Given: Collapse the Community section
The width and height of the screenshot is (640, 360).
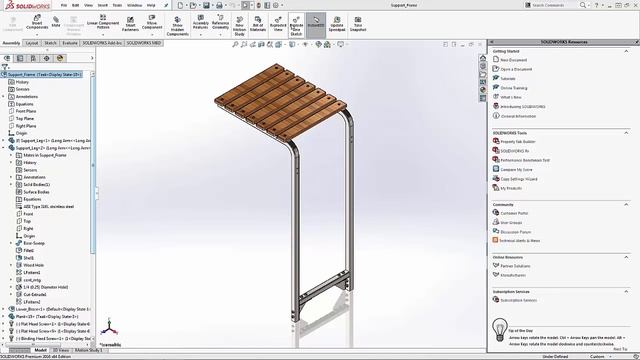Looking at the screenshot, I should coord(626,204).
